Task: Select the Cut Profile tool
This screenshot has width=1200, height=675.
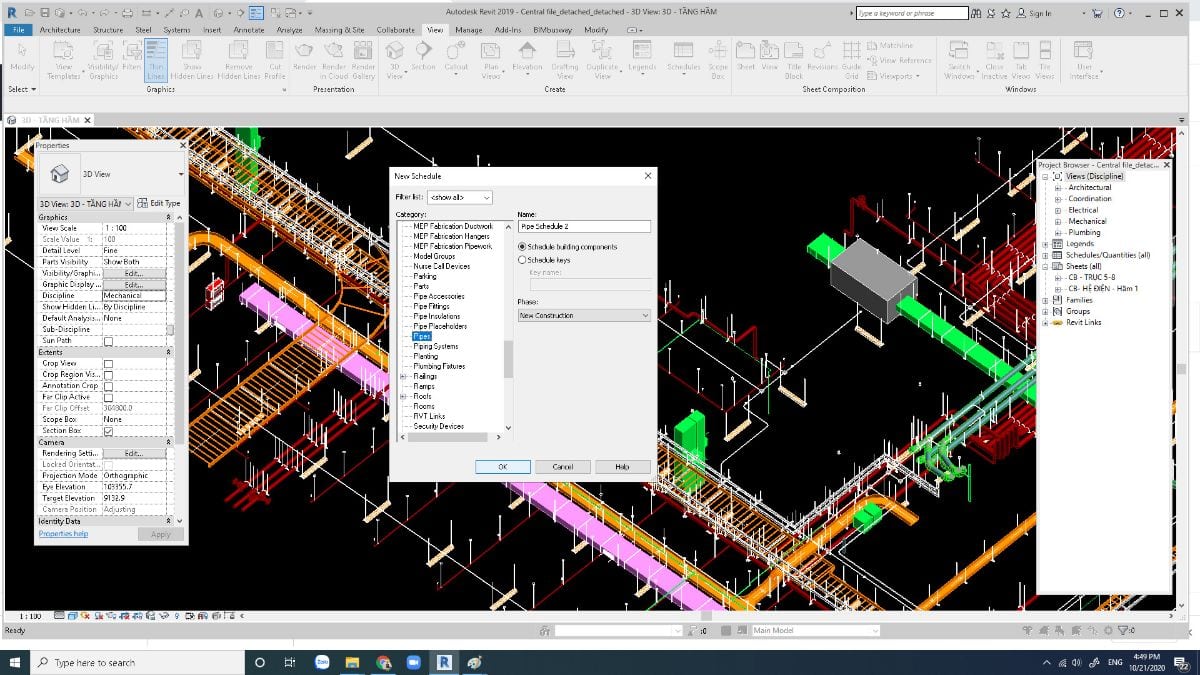Action: coord(276,57)
